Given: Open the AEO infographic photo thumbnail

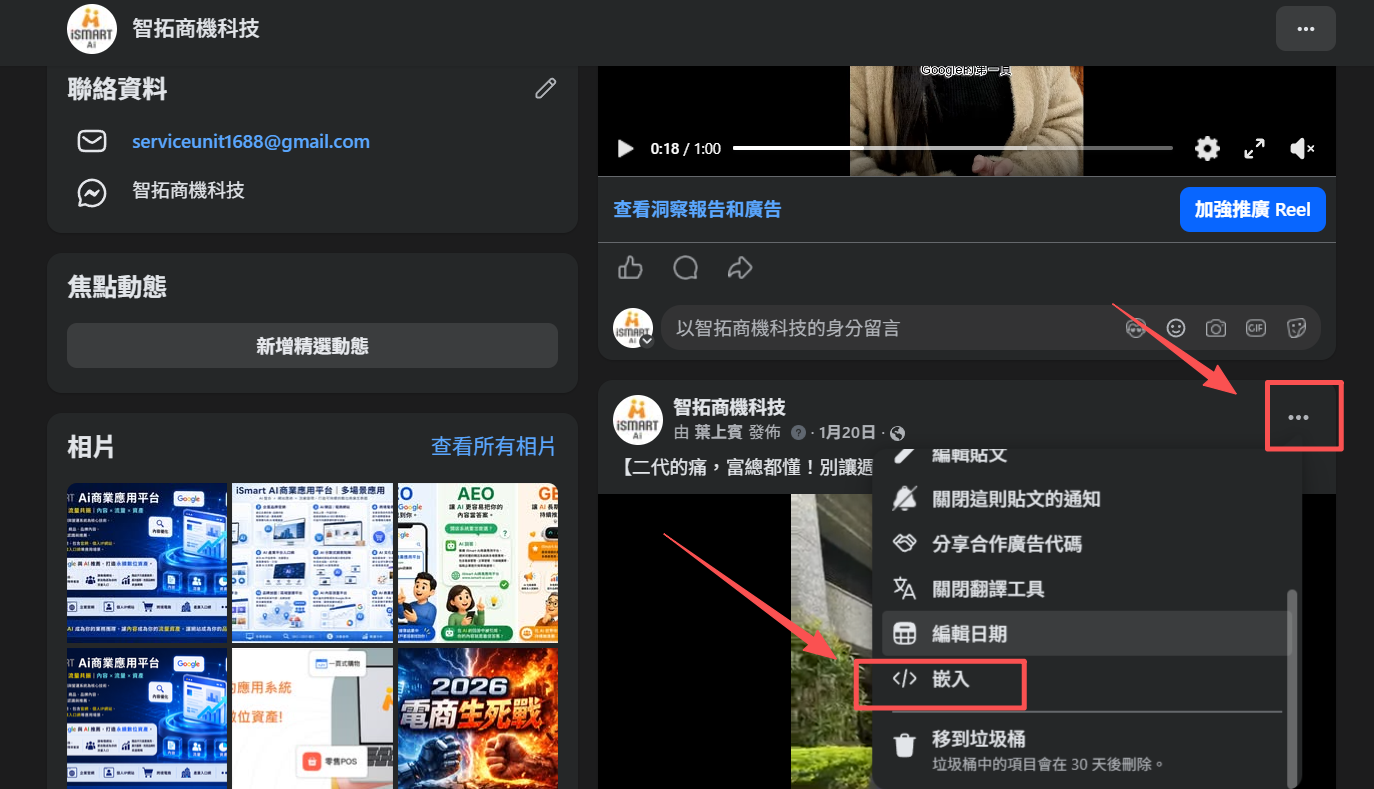Looking at the screenshot, I should click(x=478, y=563).
